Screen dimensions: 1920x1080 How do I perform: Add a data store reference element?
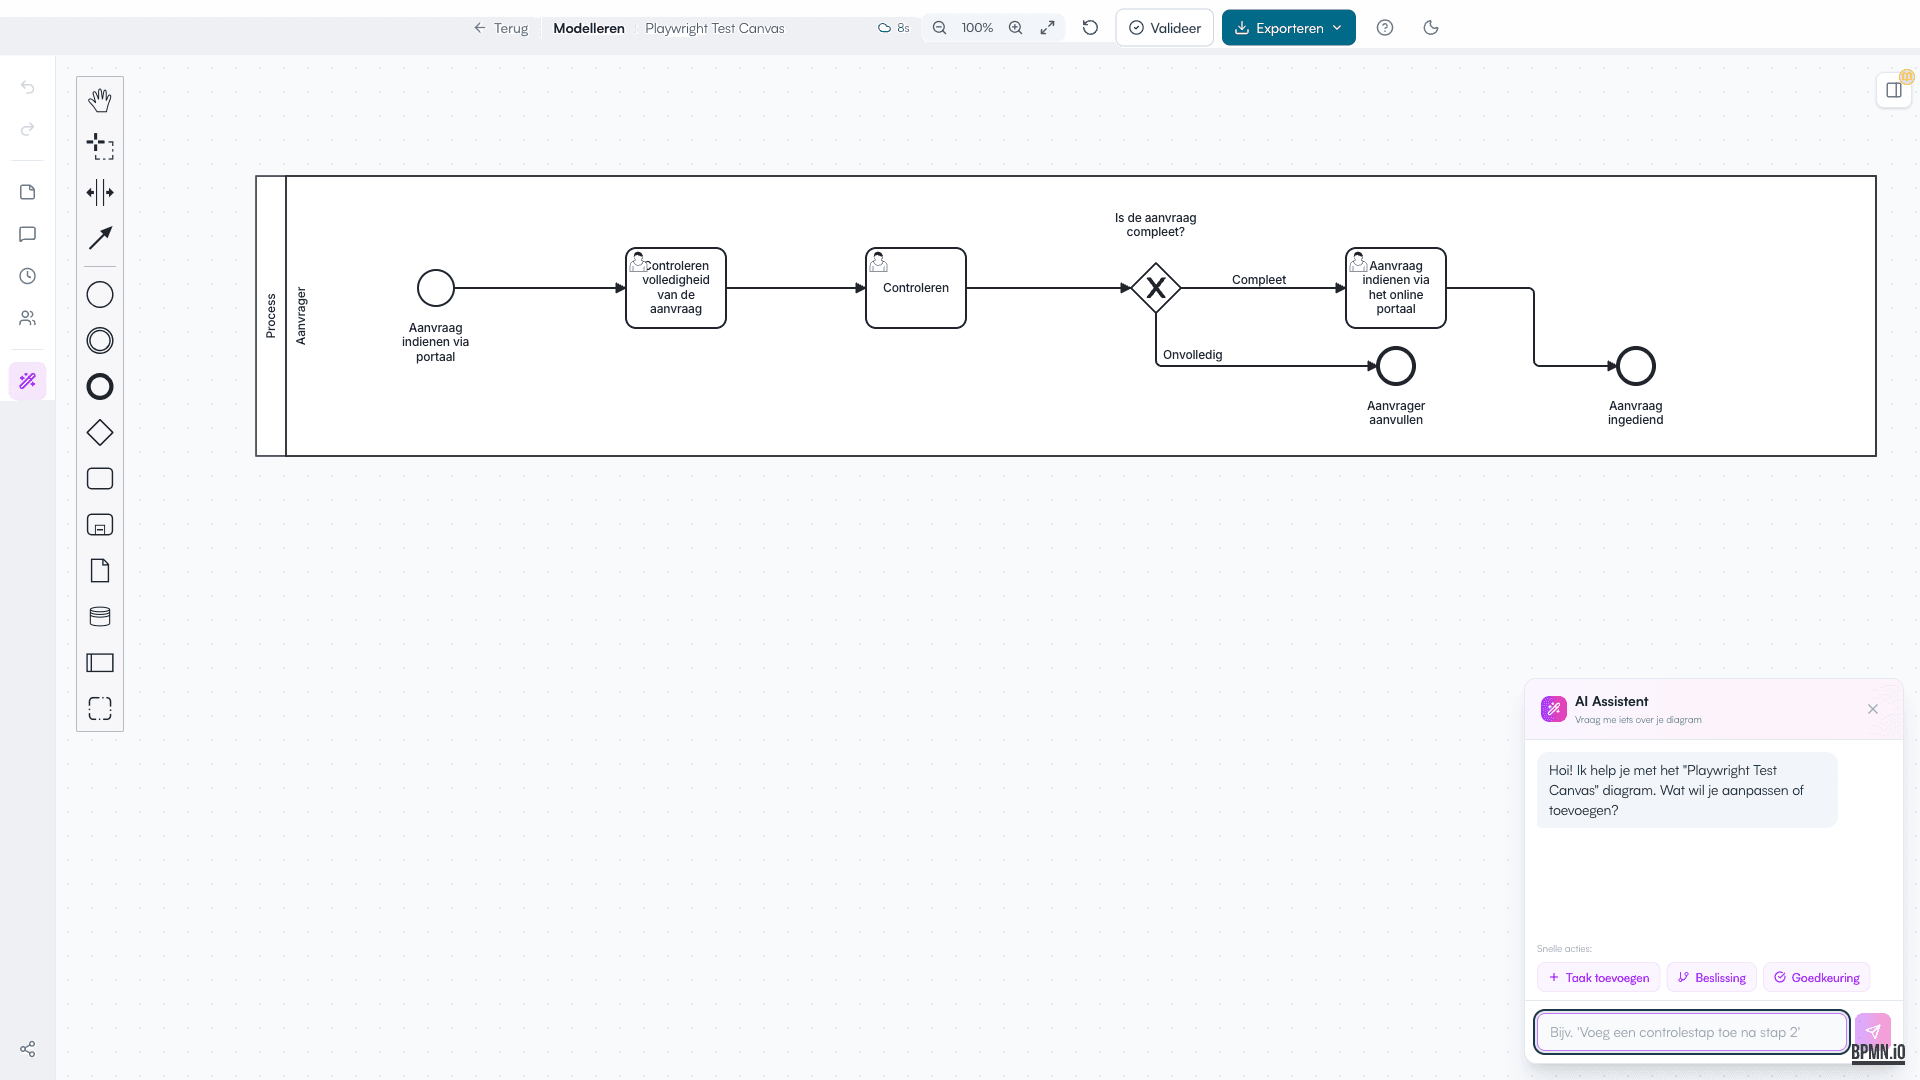pos(100,617)
